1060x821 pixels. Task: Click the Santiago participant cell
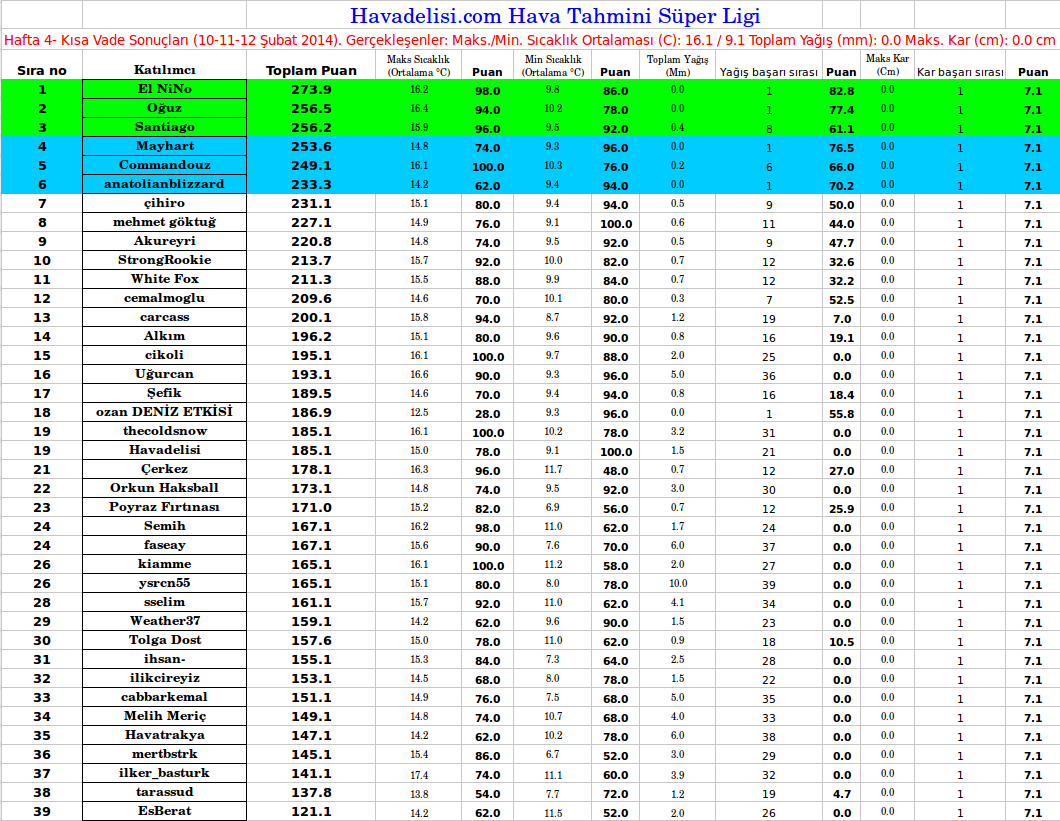click(x=164, y=128)
